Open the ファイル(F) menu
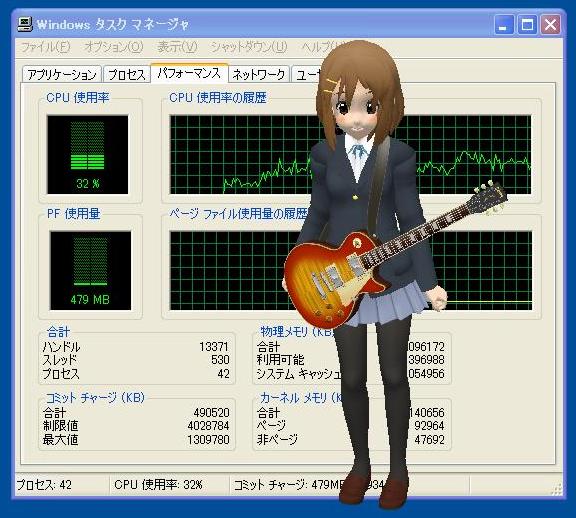This screenshot has width=576, height=518. point(45,47)
